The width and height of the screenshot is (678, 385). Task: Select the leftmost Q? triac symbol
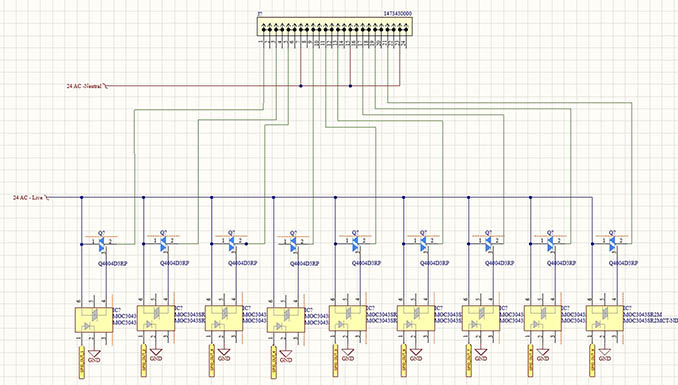pyautogui.click(x=102, y=244)
